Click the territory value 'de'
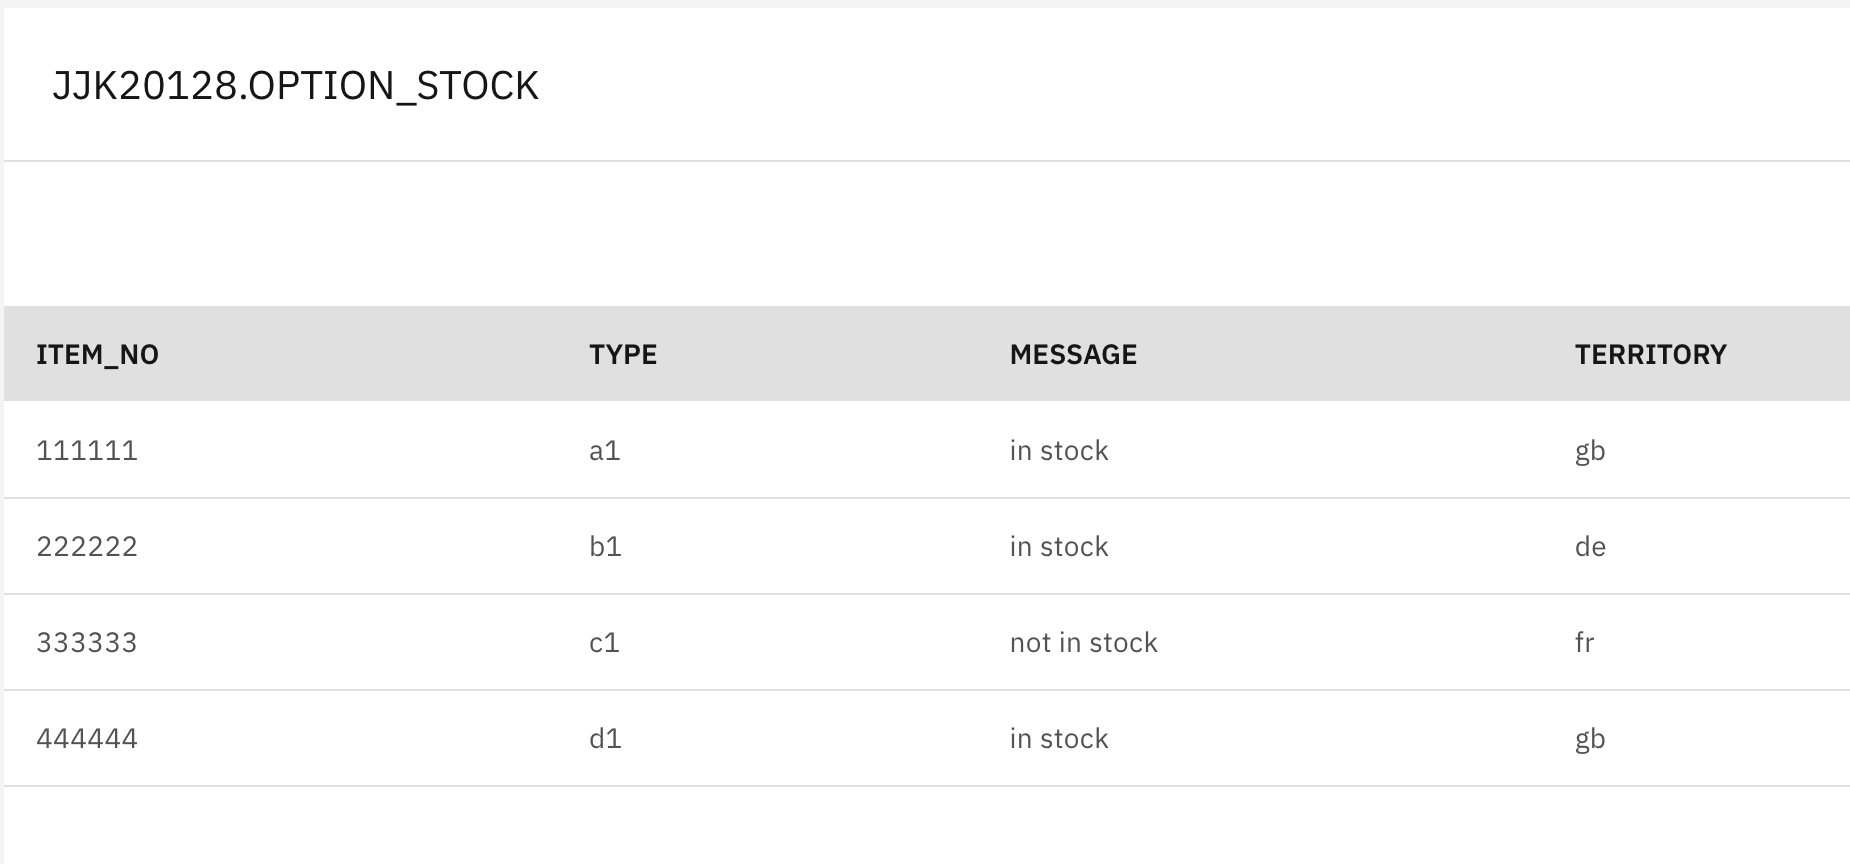Screen dimensions: 1850x864 click(x=1590, y=547)
